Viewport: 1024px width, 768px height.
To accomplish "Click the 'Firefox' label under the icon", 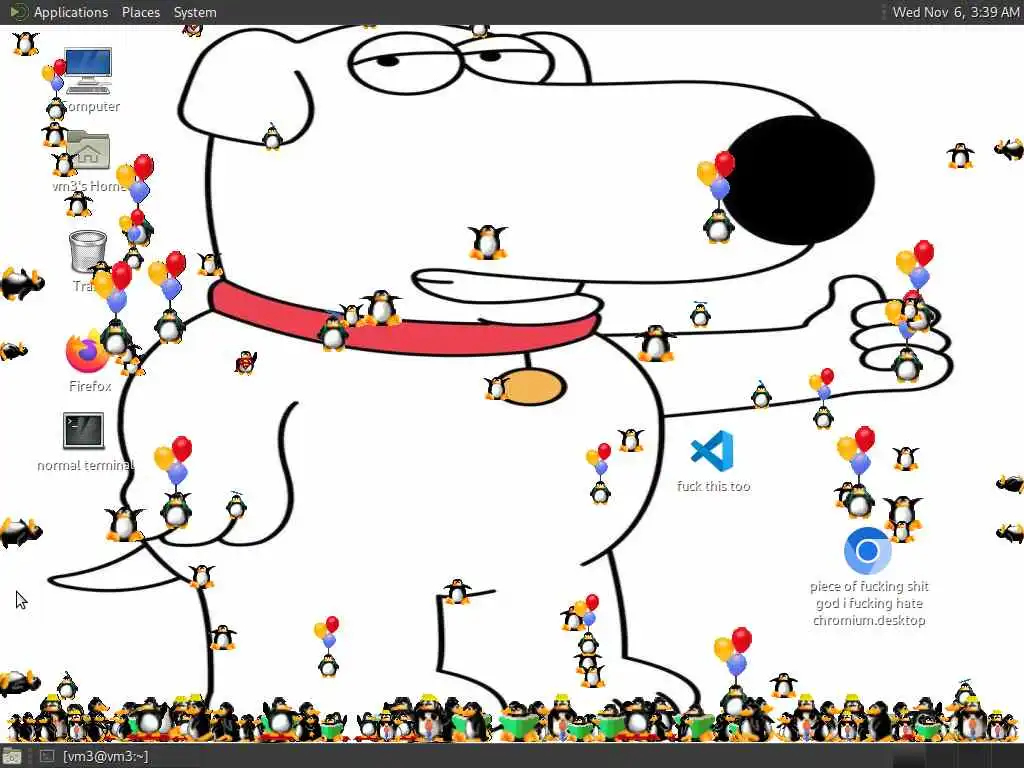I will click(x=90, y=387).
